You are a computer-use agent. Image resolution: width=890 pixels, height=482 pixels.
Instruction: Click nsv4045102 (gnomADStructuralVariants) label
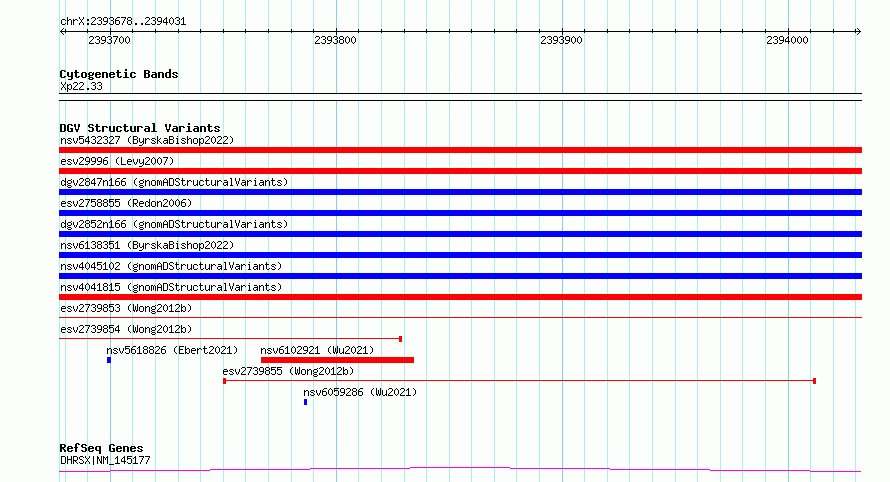171,266
